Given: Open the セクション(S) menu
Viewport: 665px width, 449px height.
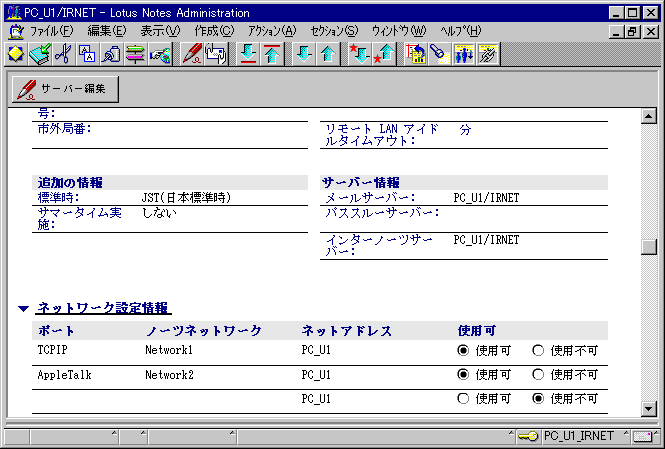Looking at the screenshot, I should pos(334,31).
